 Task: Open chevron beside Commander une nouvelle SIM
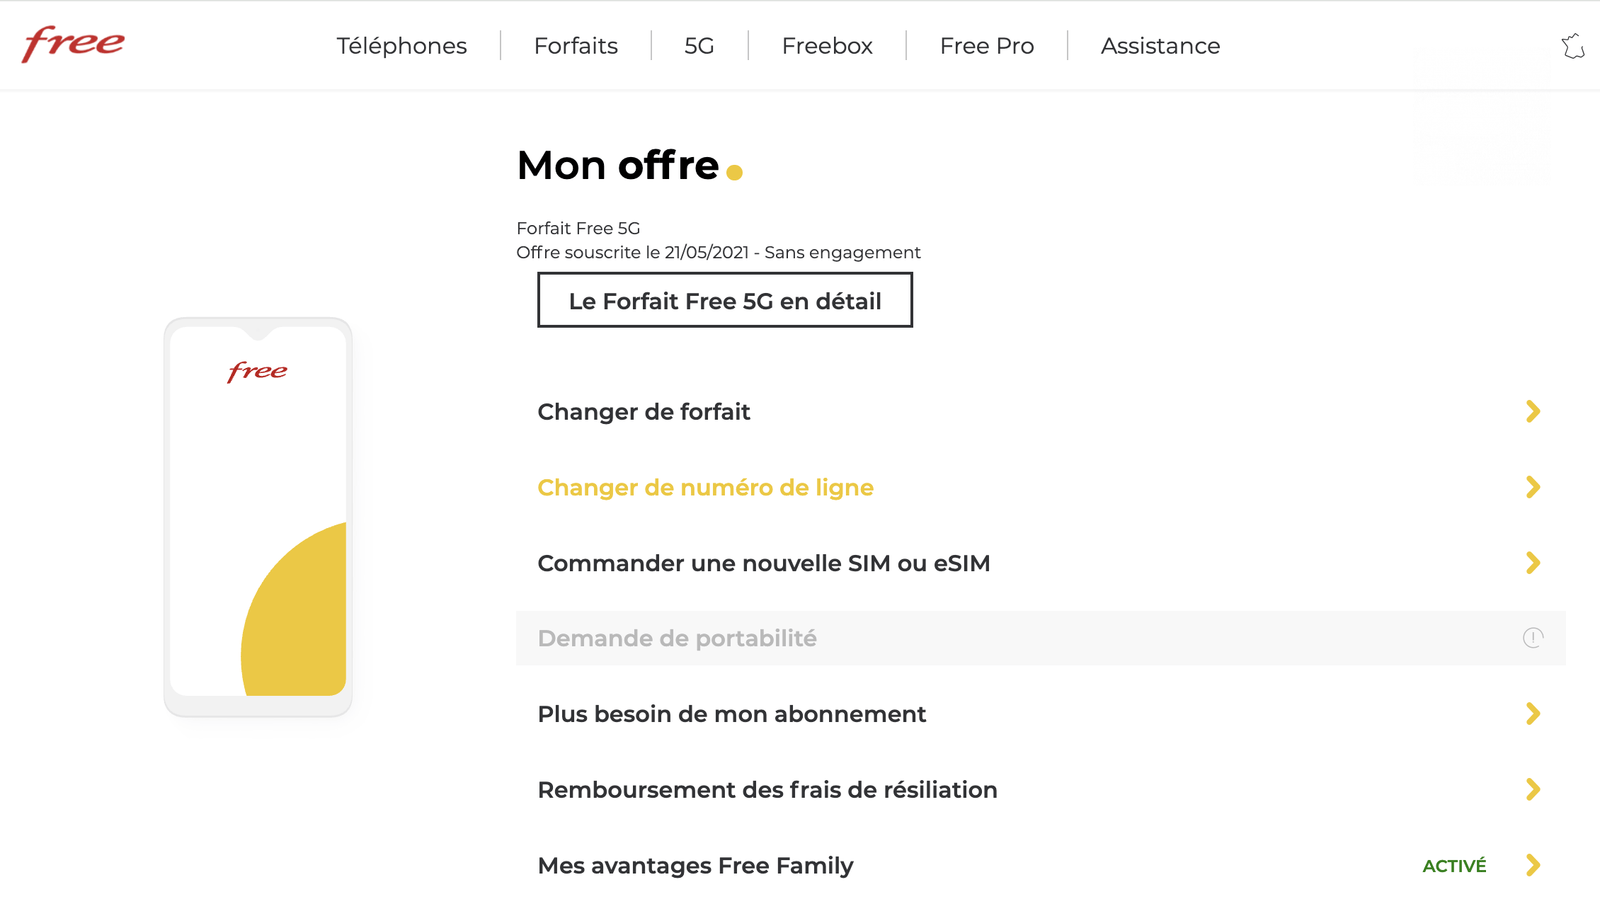pyautogui.click(x=1532, y=563)
